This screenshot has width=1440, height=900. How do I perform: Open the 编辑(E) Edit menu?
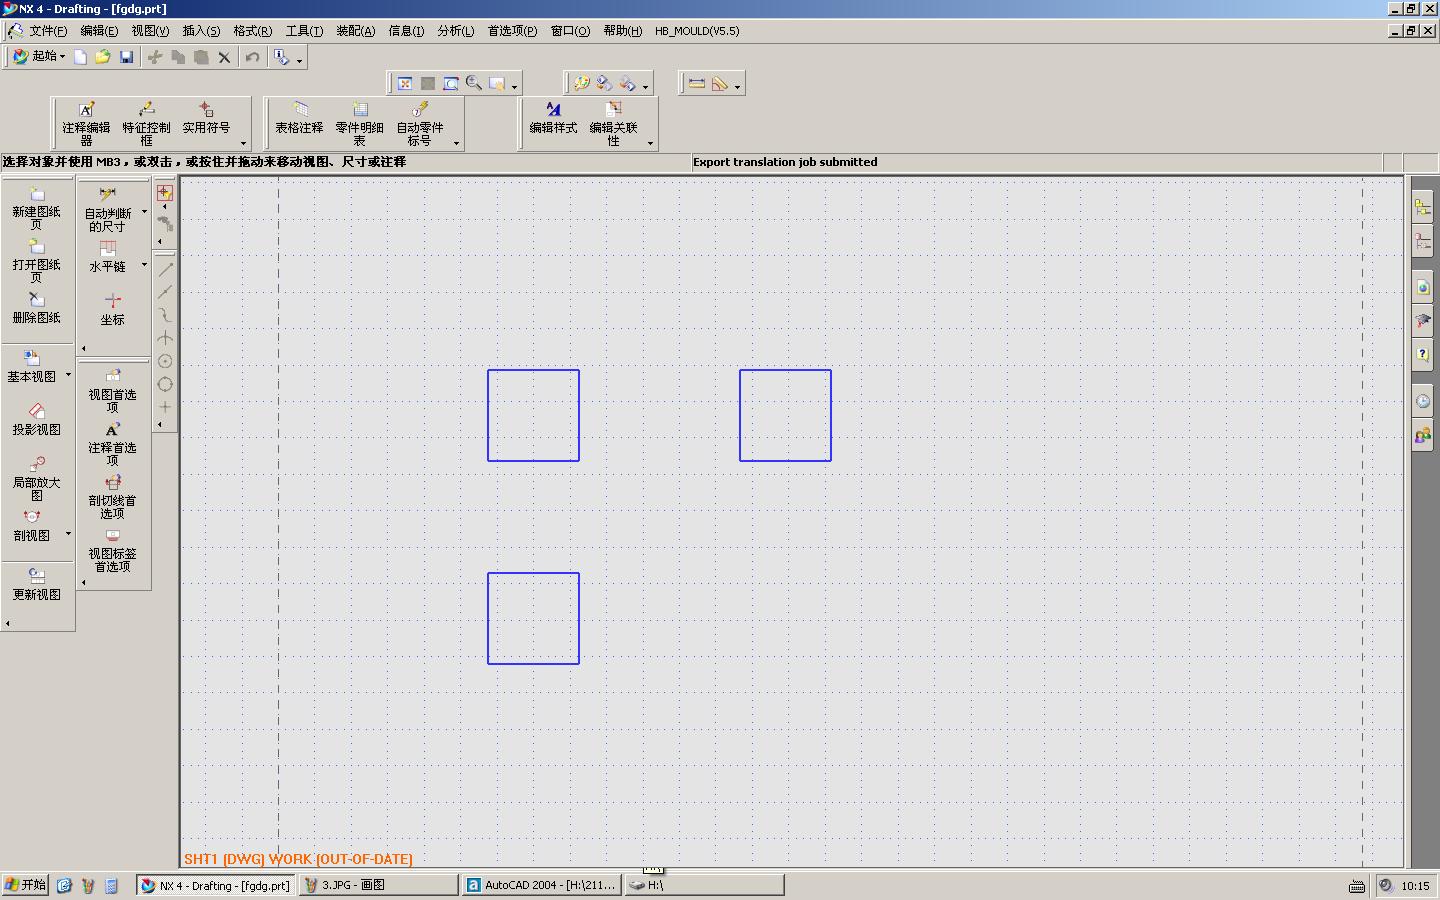coord(99,31)
